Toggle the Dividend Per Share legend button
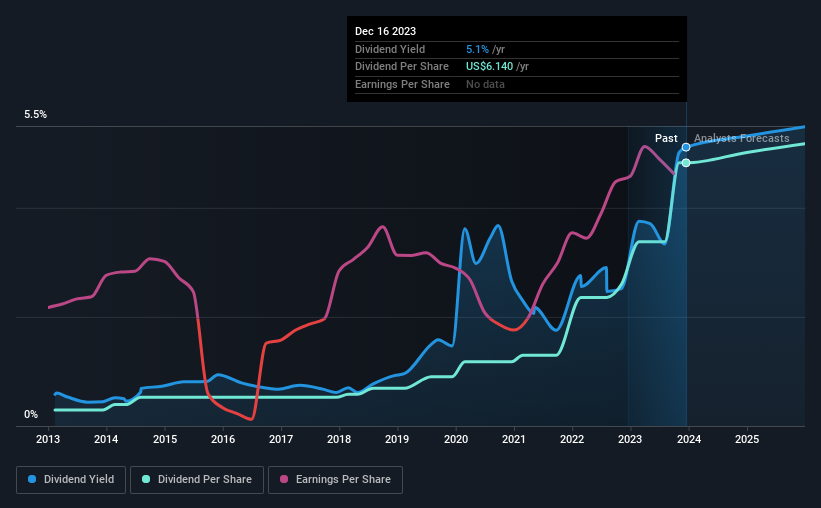 click(x=197, y=480)
